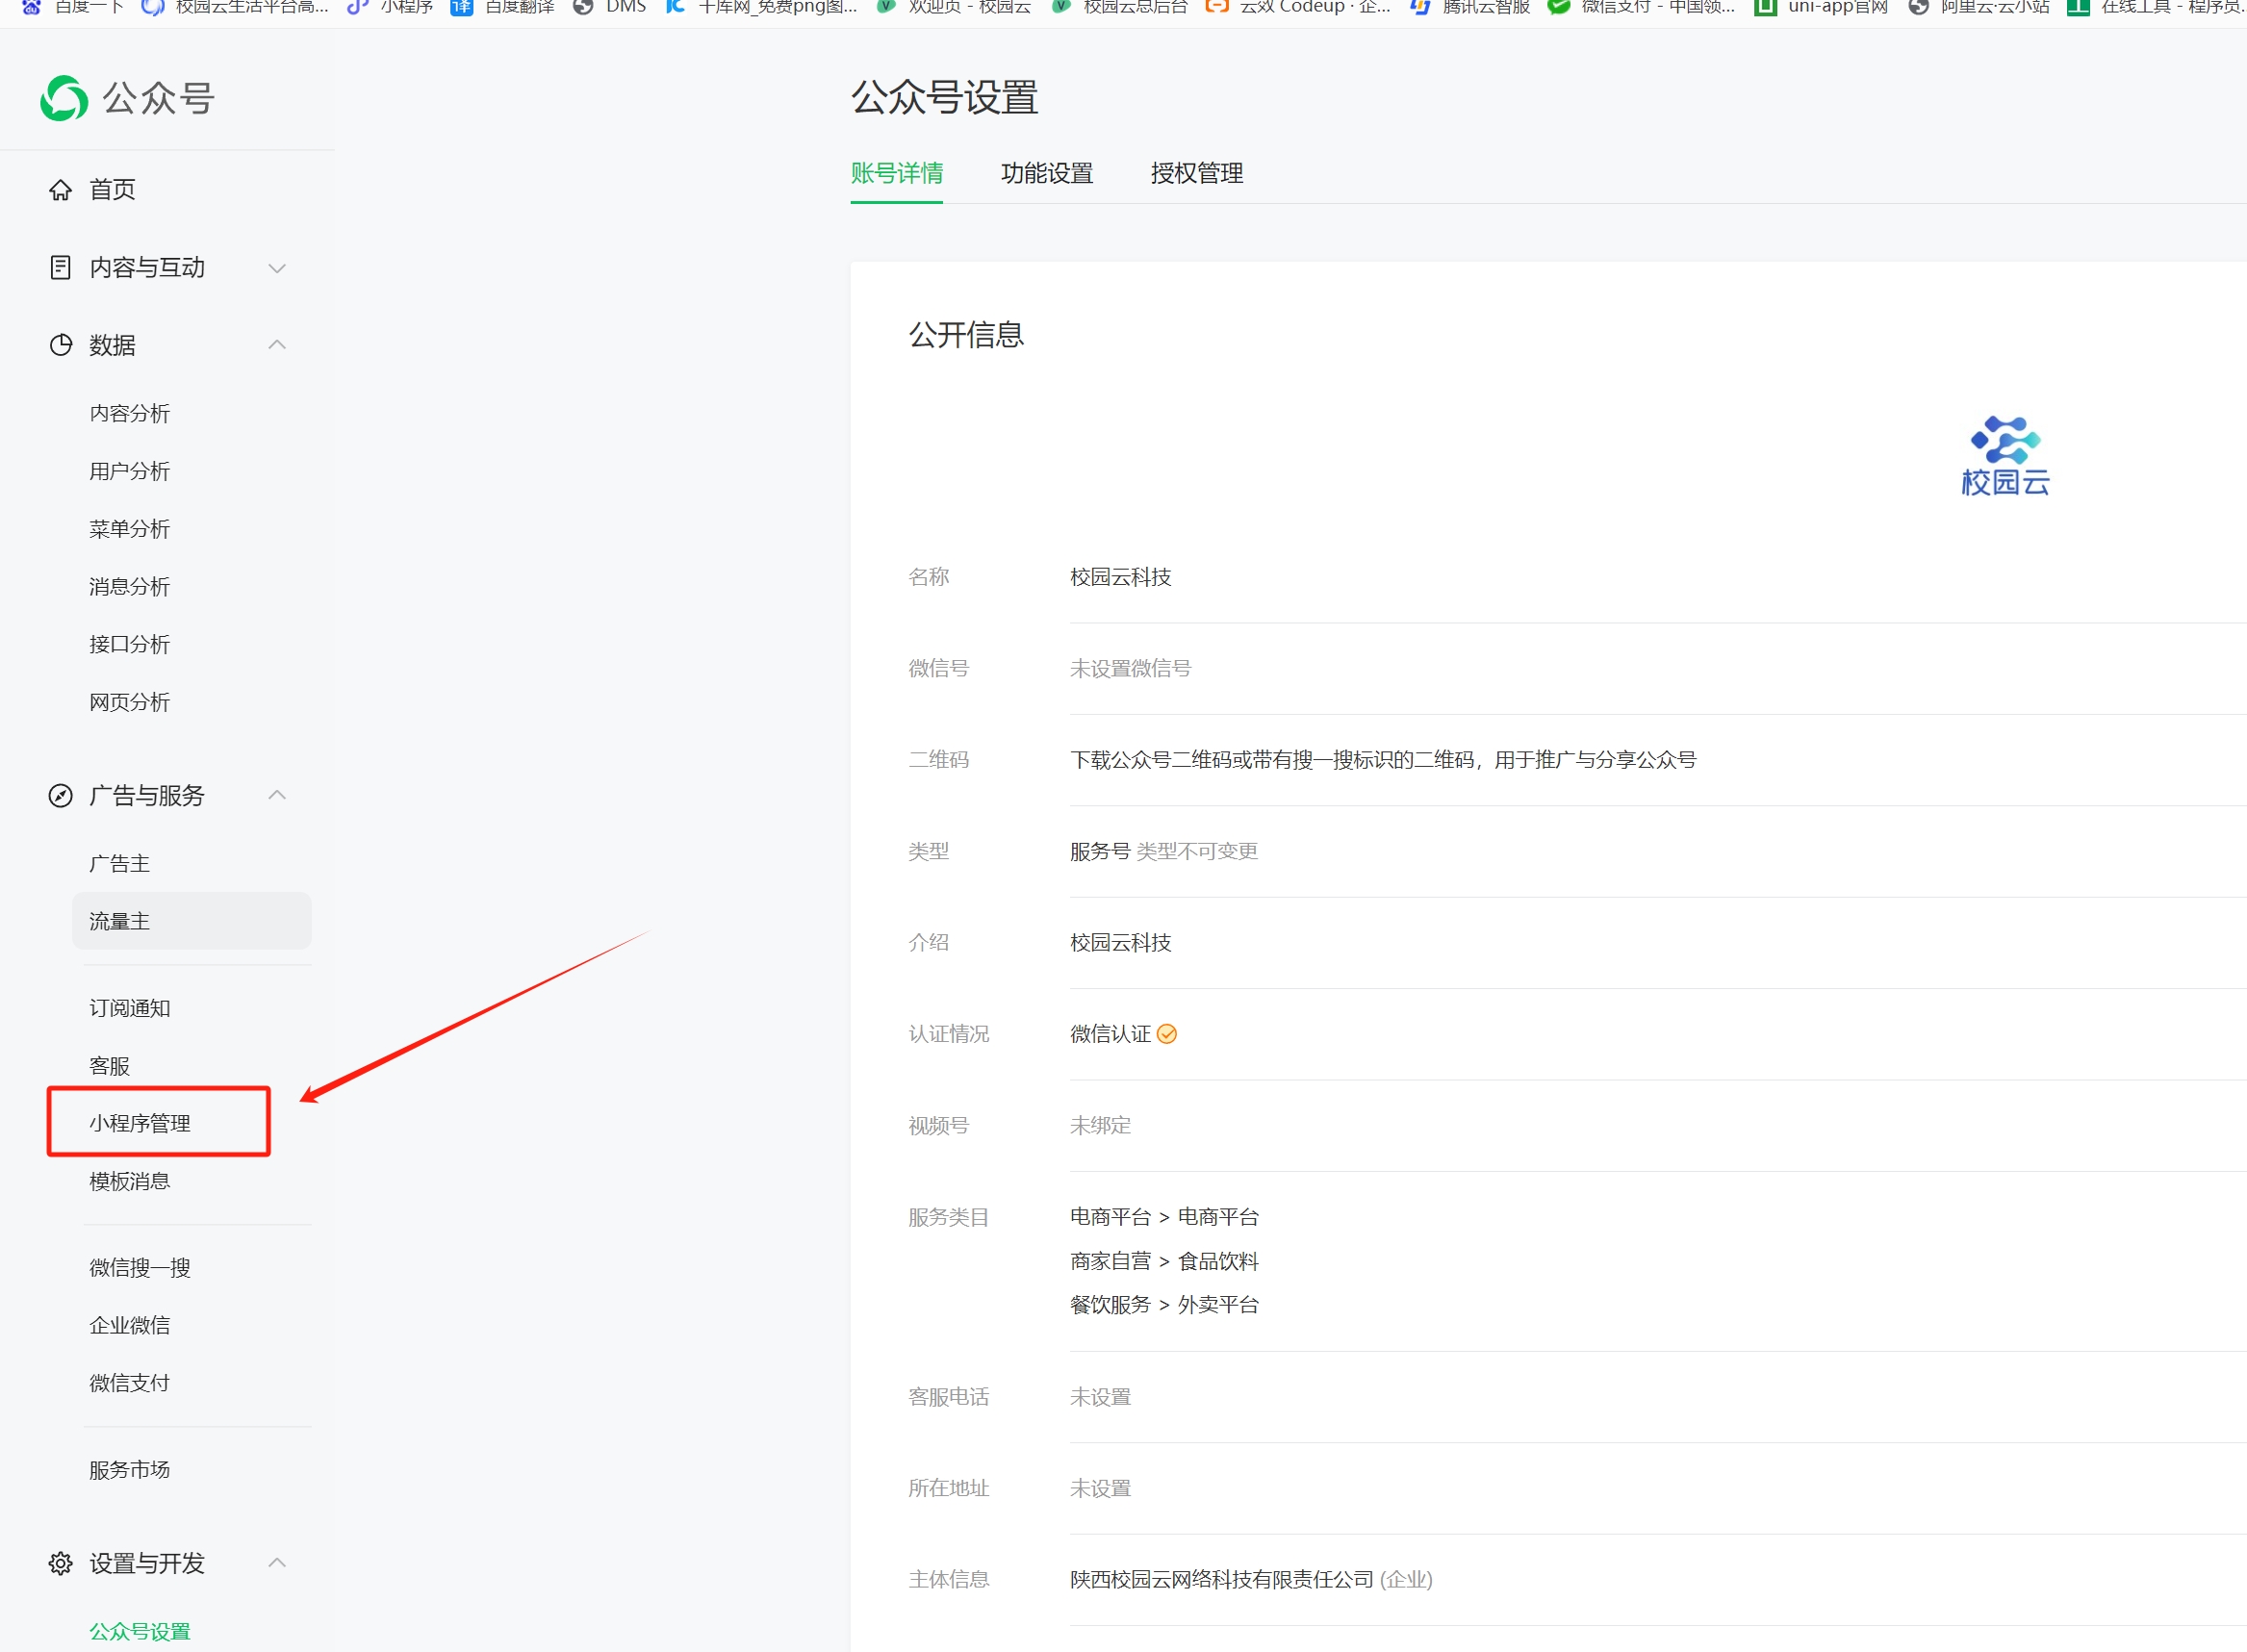Open 模板消息 in the sidebar
Screen dimensions: 2247x1652
click(x=130, y=1181)
